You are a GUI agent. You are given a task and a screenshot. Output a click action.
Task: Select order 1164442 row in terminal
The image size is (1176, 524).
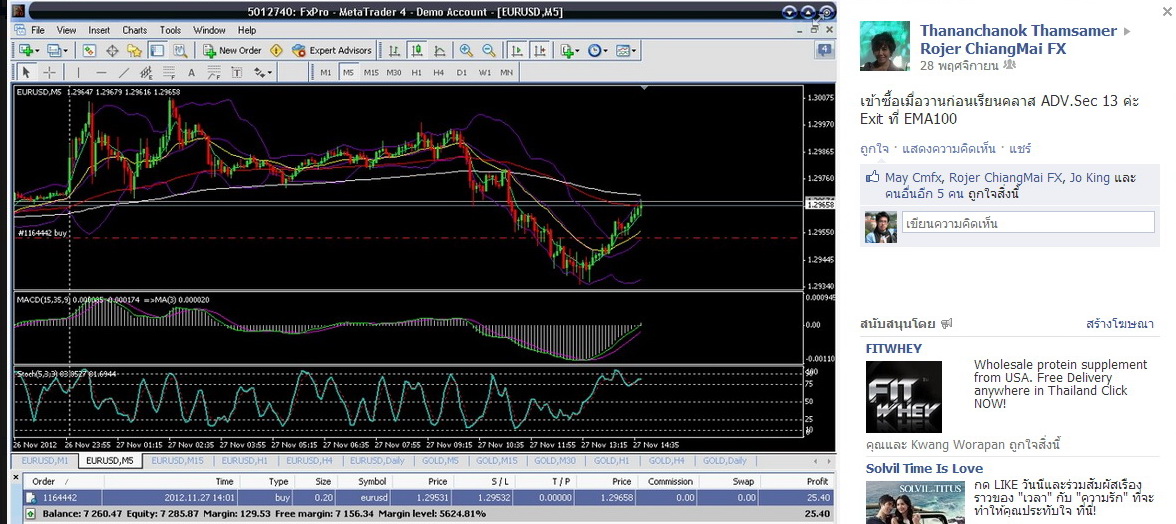(x=428, y=497)
